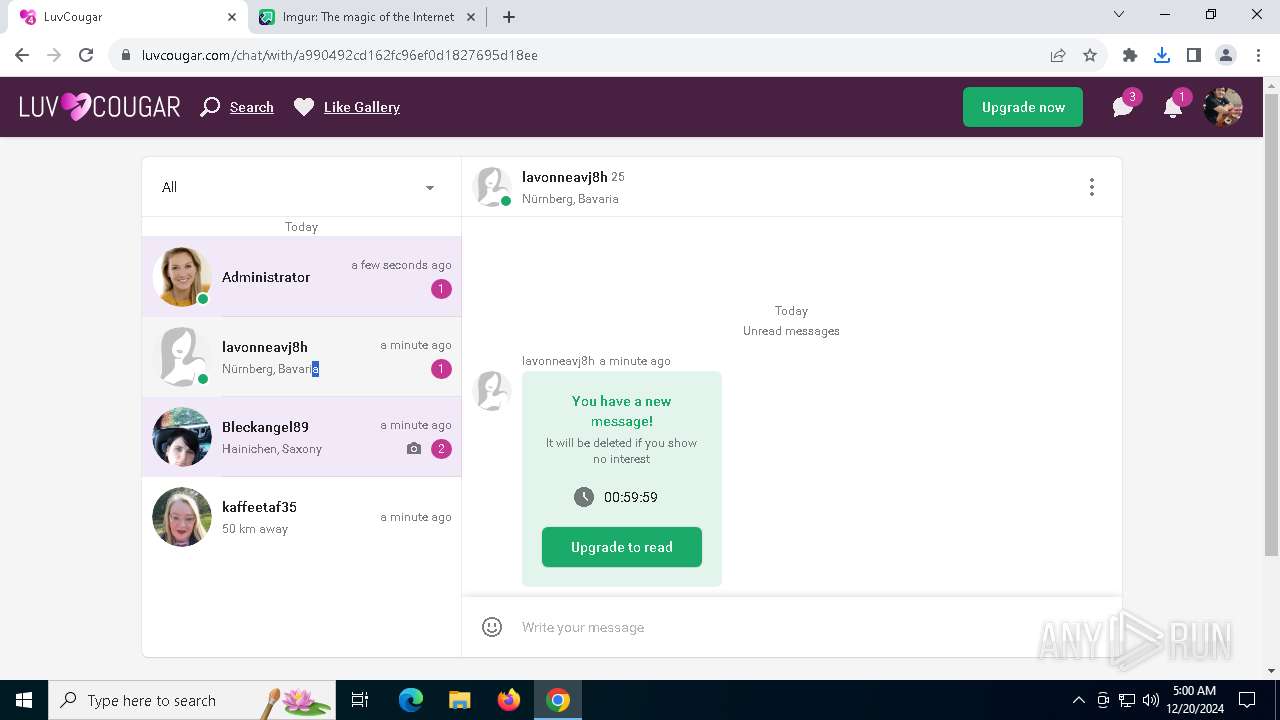Open Chrome tab search dropdown arrow

coord(1119,15)
